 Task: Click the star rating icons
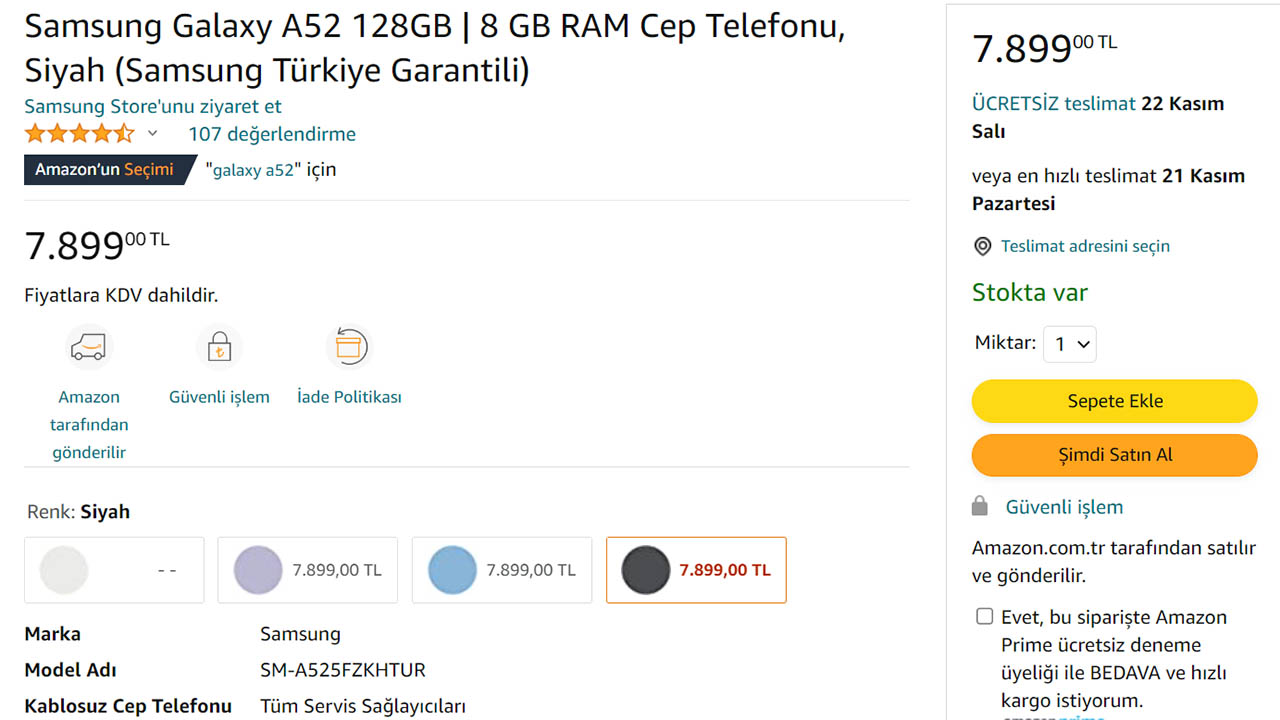coord(79,133)
